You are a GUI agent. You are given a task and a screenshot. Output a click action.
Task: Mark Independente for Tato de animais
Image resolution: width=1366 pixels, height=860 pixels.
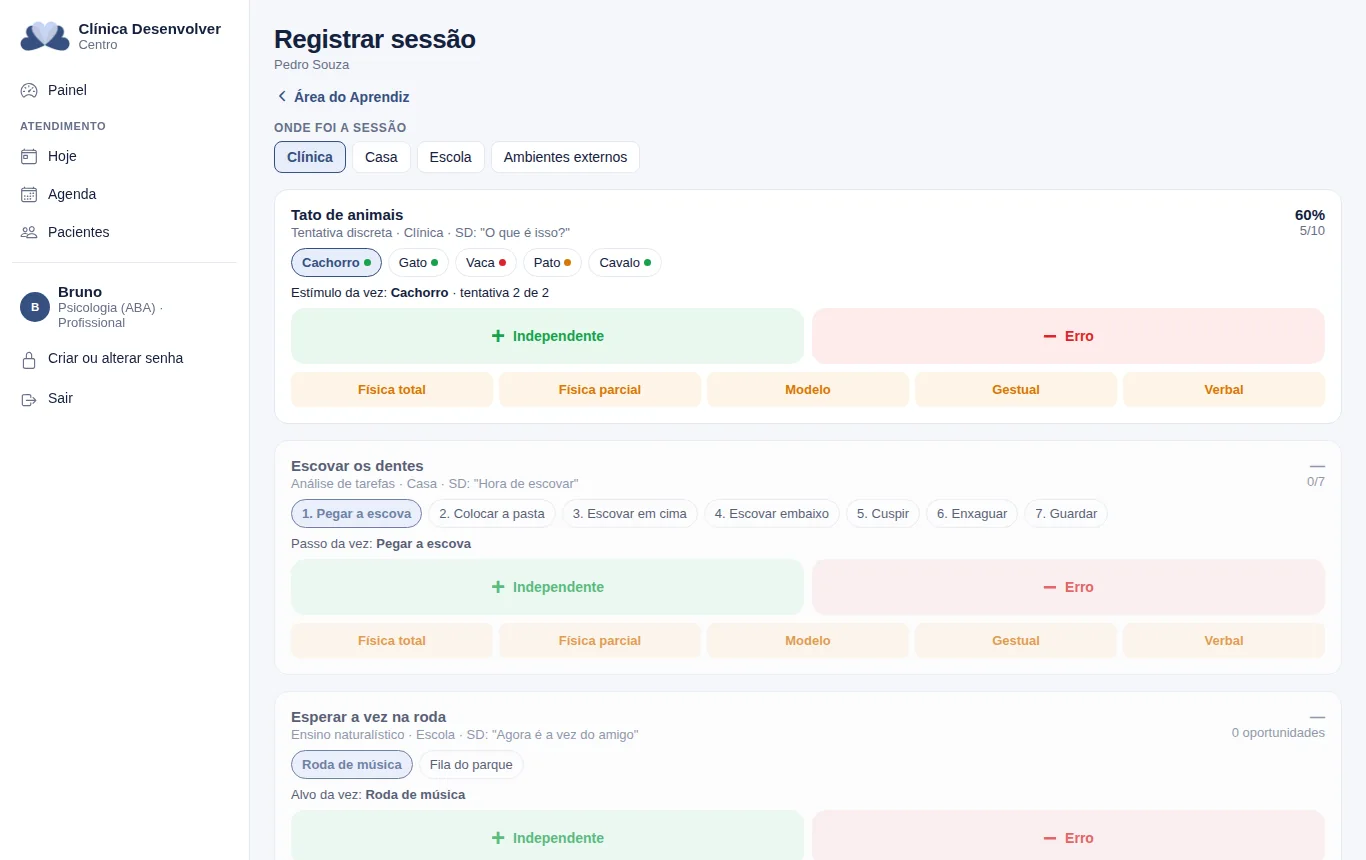point(547,336)
